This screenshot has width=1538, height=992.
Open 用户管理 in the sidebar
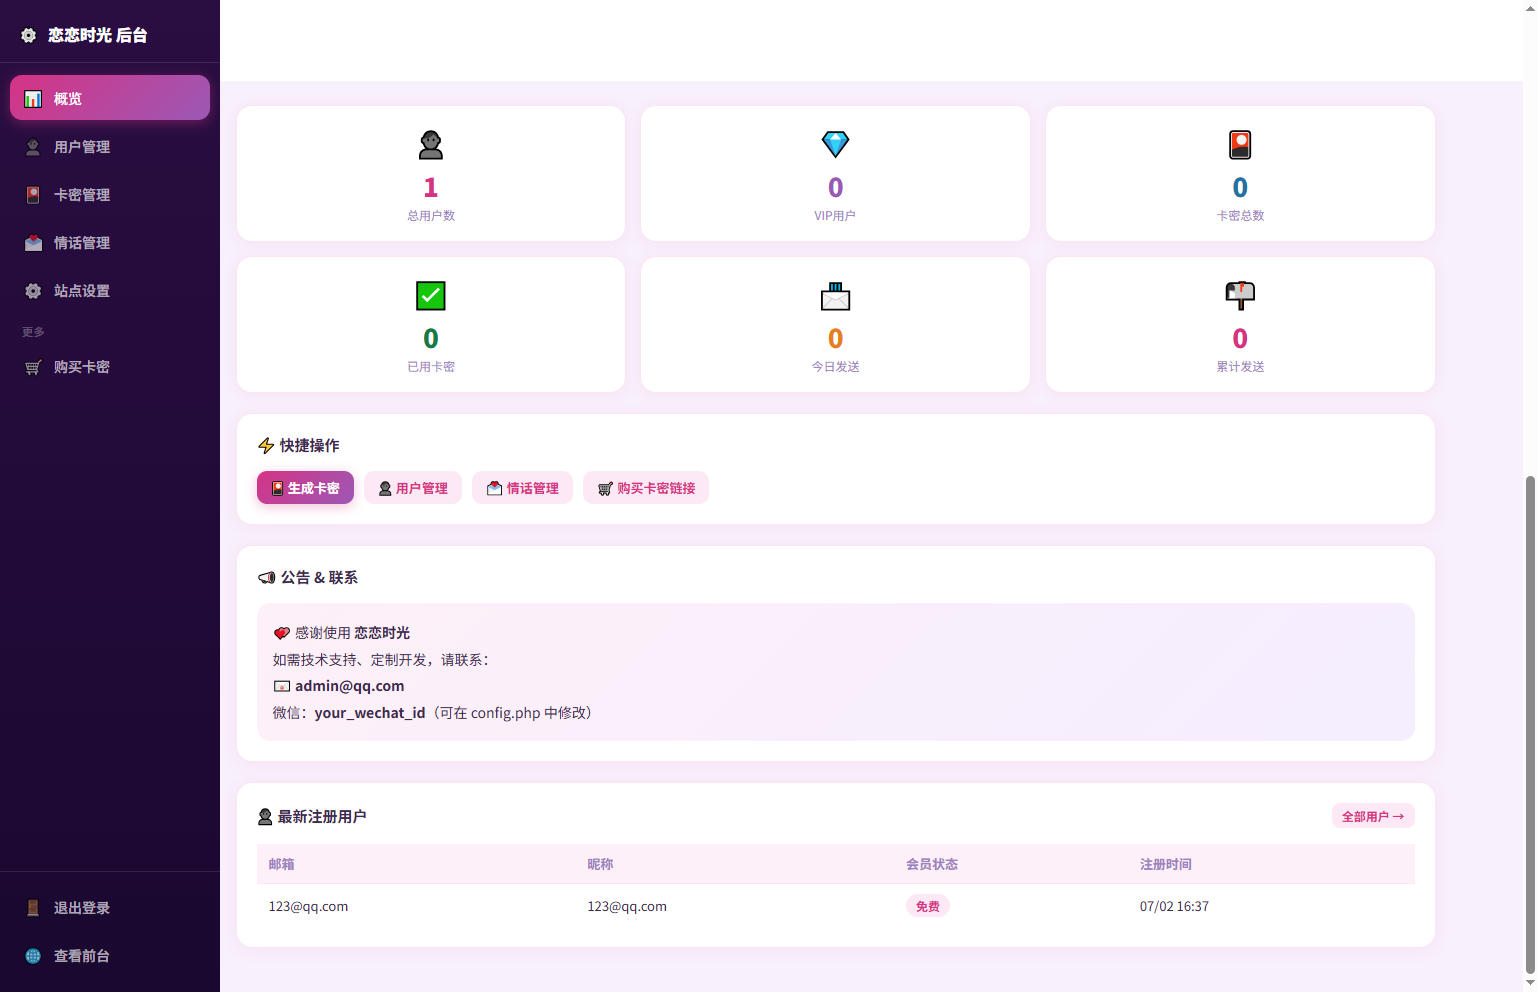click(x=110, y=147)
